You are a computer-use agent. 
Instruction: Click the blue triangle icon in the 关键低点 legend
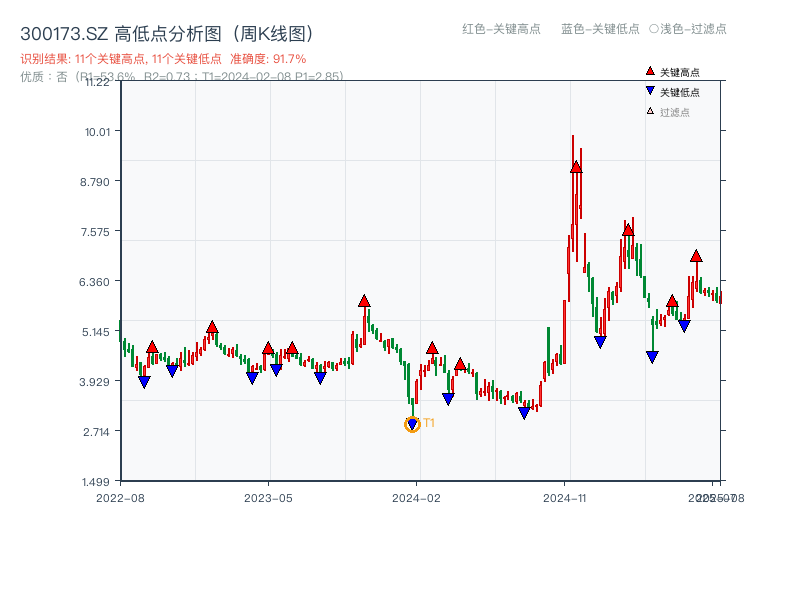[x=650, y=91]
